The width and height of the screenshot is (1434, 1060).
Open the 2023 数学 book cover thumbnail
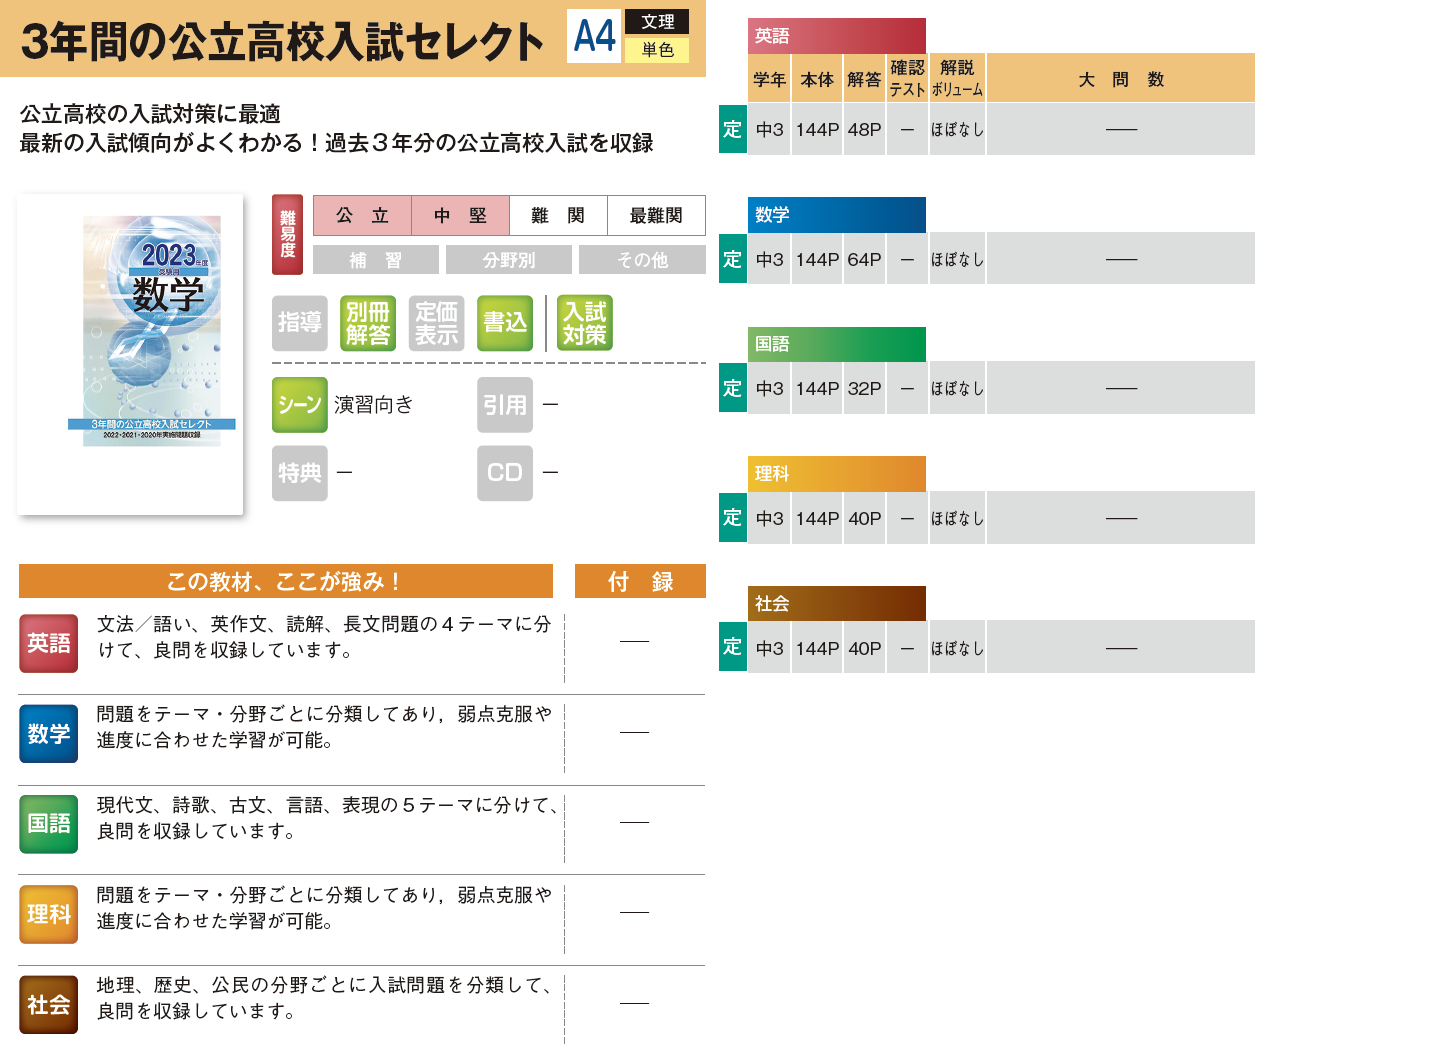pyautogui.click(x=130, y=355)
